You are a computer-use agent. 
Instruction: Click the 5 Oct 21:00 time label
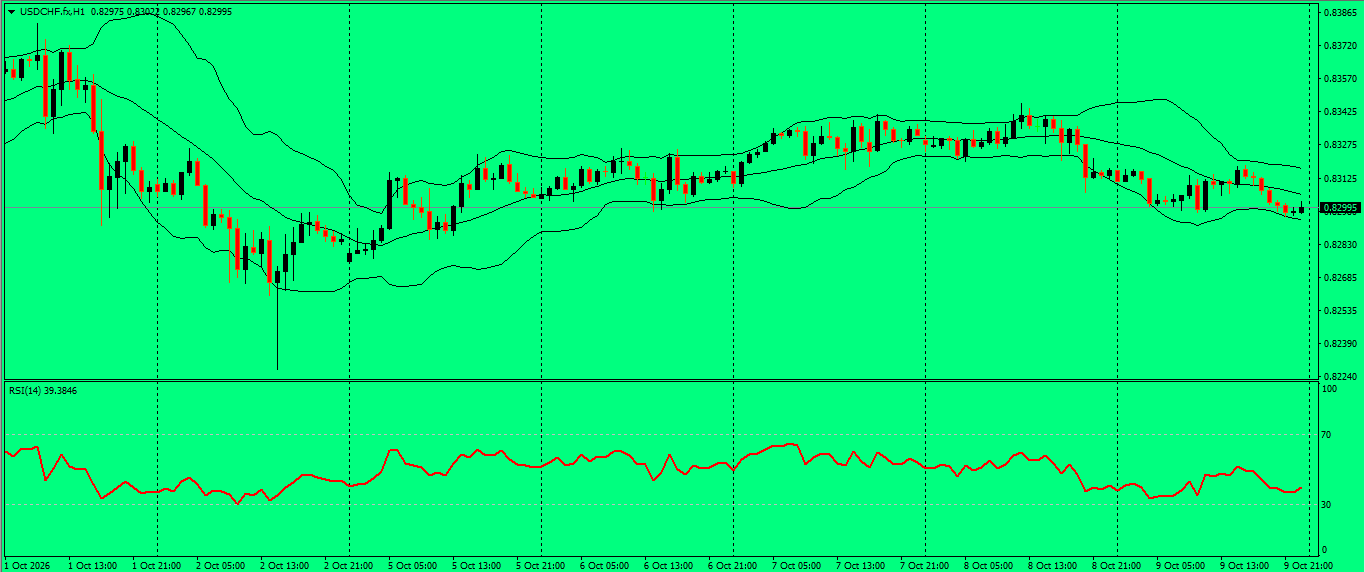click(x=540, y=565)
